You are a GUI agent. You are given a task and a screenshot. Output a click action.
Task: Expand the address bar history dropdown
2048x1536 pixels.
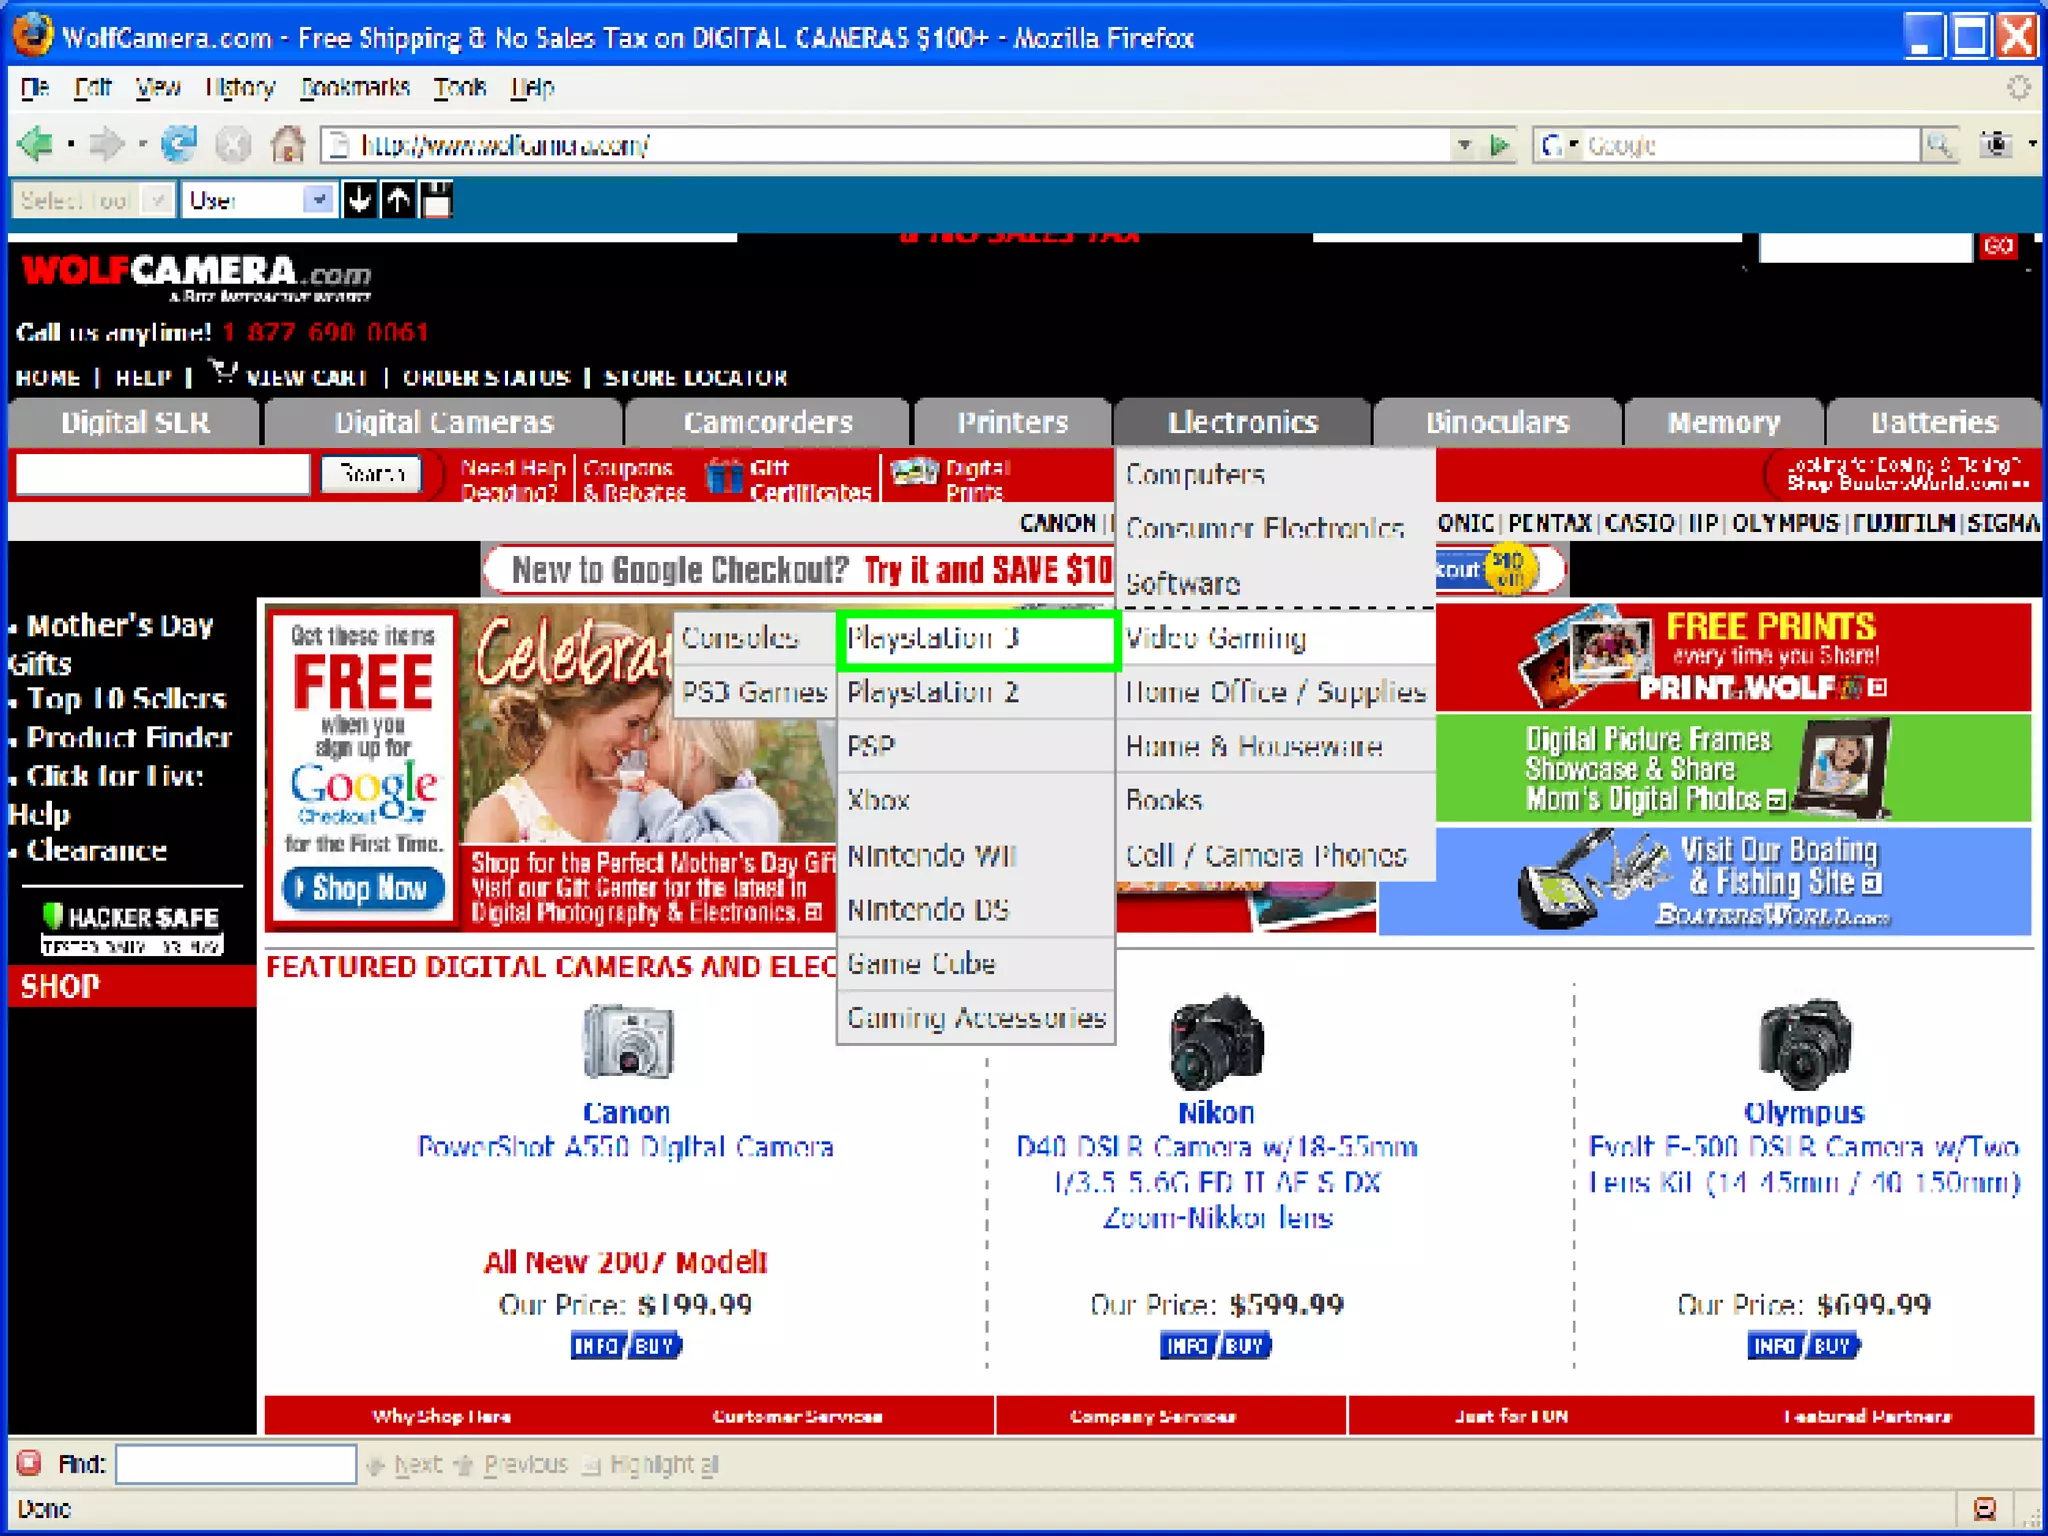point(1464,146)
